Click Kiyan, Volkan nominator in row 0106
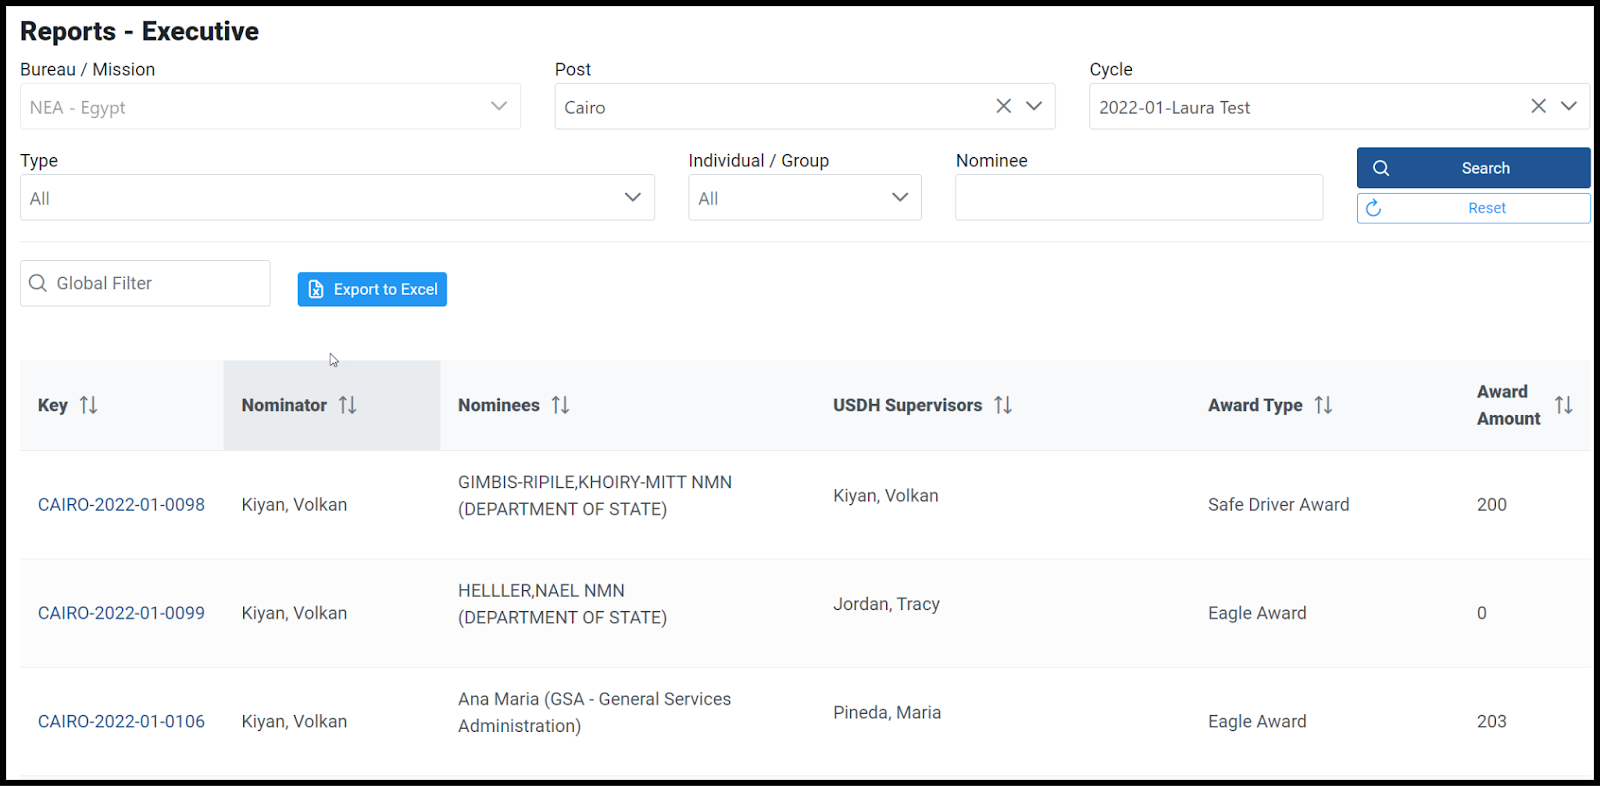Image resolution: width=1600 pixels, height=786 pixels. pyautogui.click(x=294, y=721)
